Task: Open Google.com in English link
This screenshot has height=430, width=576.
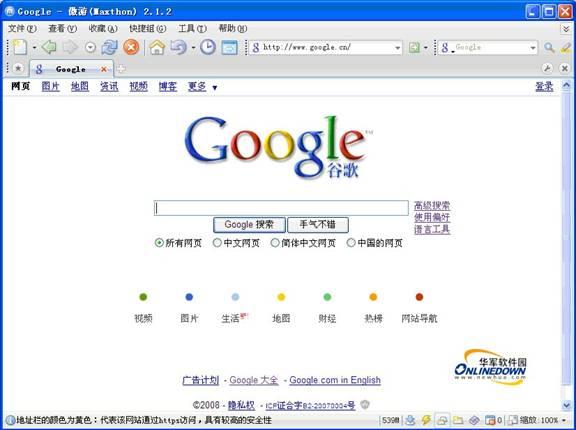Action: point(335,380)
